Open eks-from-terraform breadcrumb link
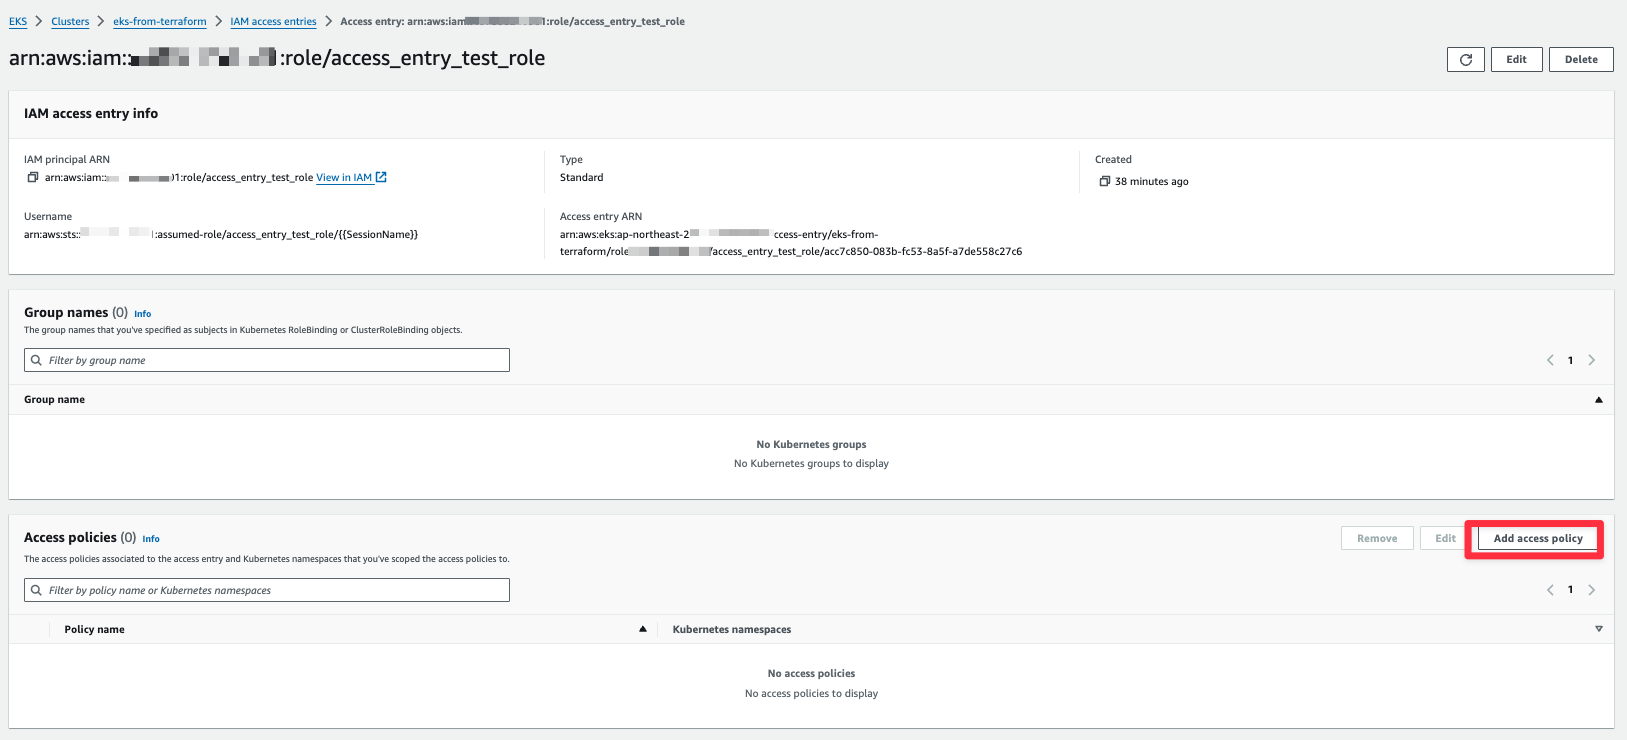The width and height of the screenshot is (1627, 740). point(160,21)
